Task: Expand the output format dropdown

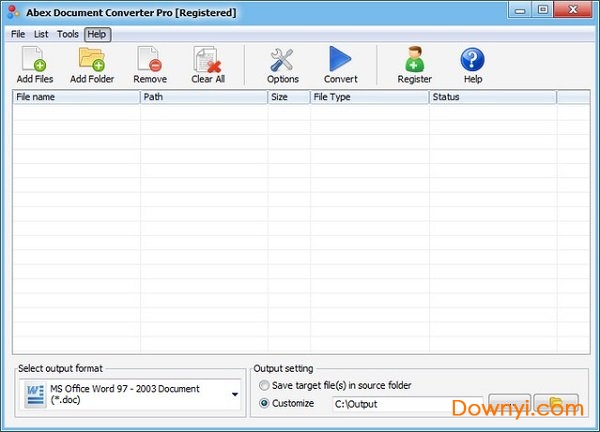Action: point(235,394)
